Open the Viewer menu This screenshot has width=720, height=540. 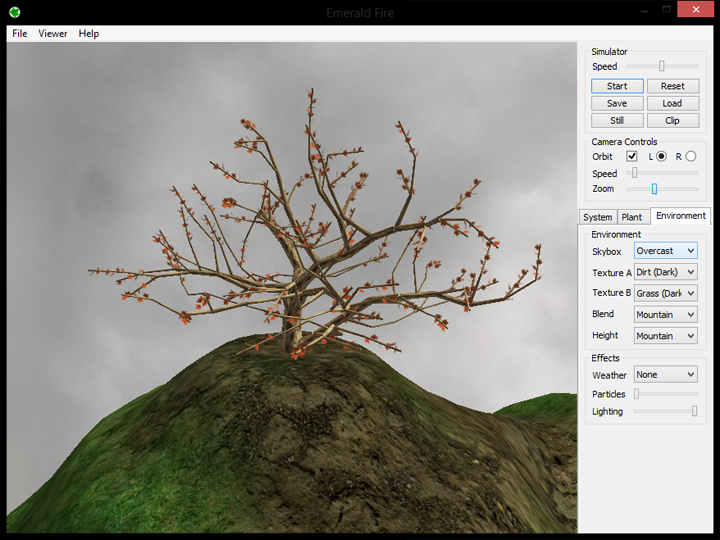(53, 33)
